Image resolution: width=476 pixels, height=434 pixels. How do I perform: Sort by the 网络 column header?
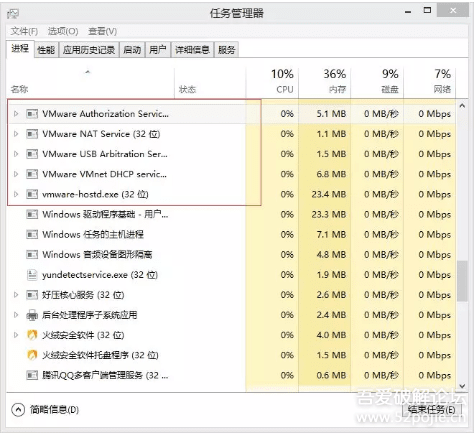(x=429, y=83)
